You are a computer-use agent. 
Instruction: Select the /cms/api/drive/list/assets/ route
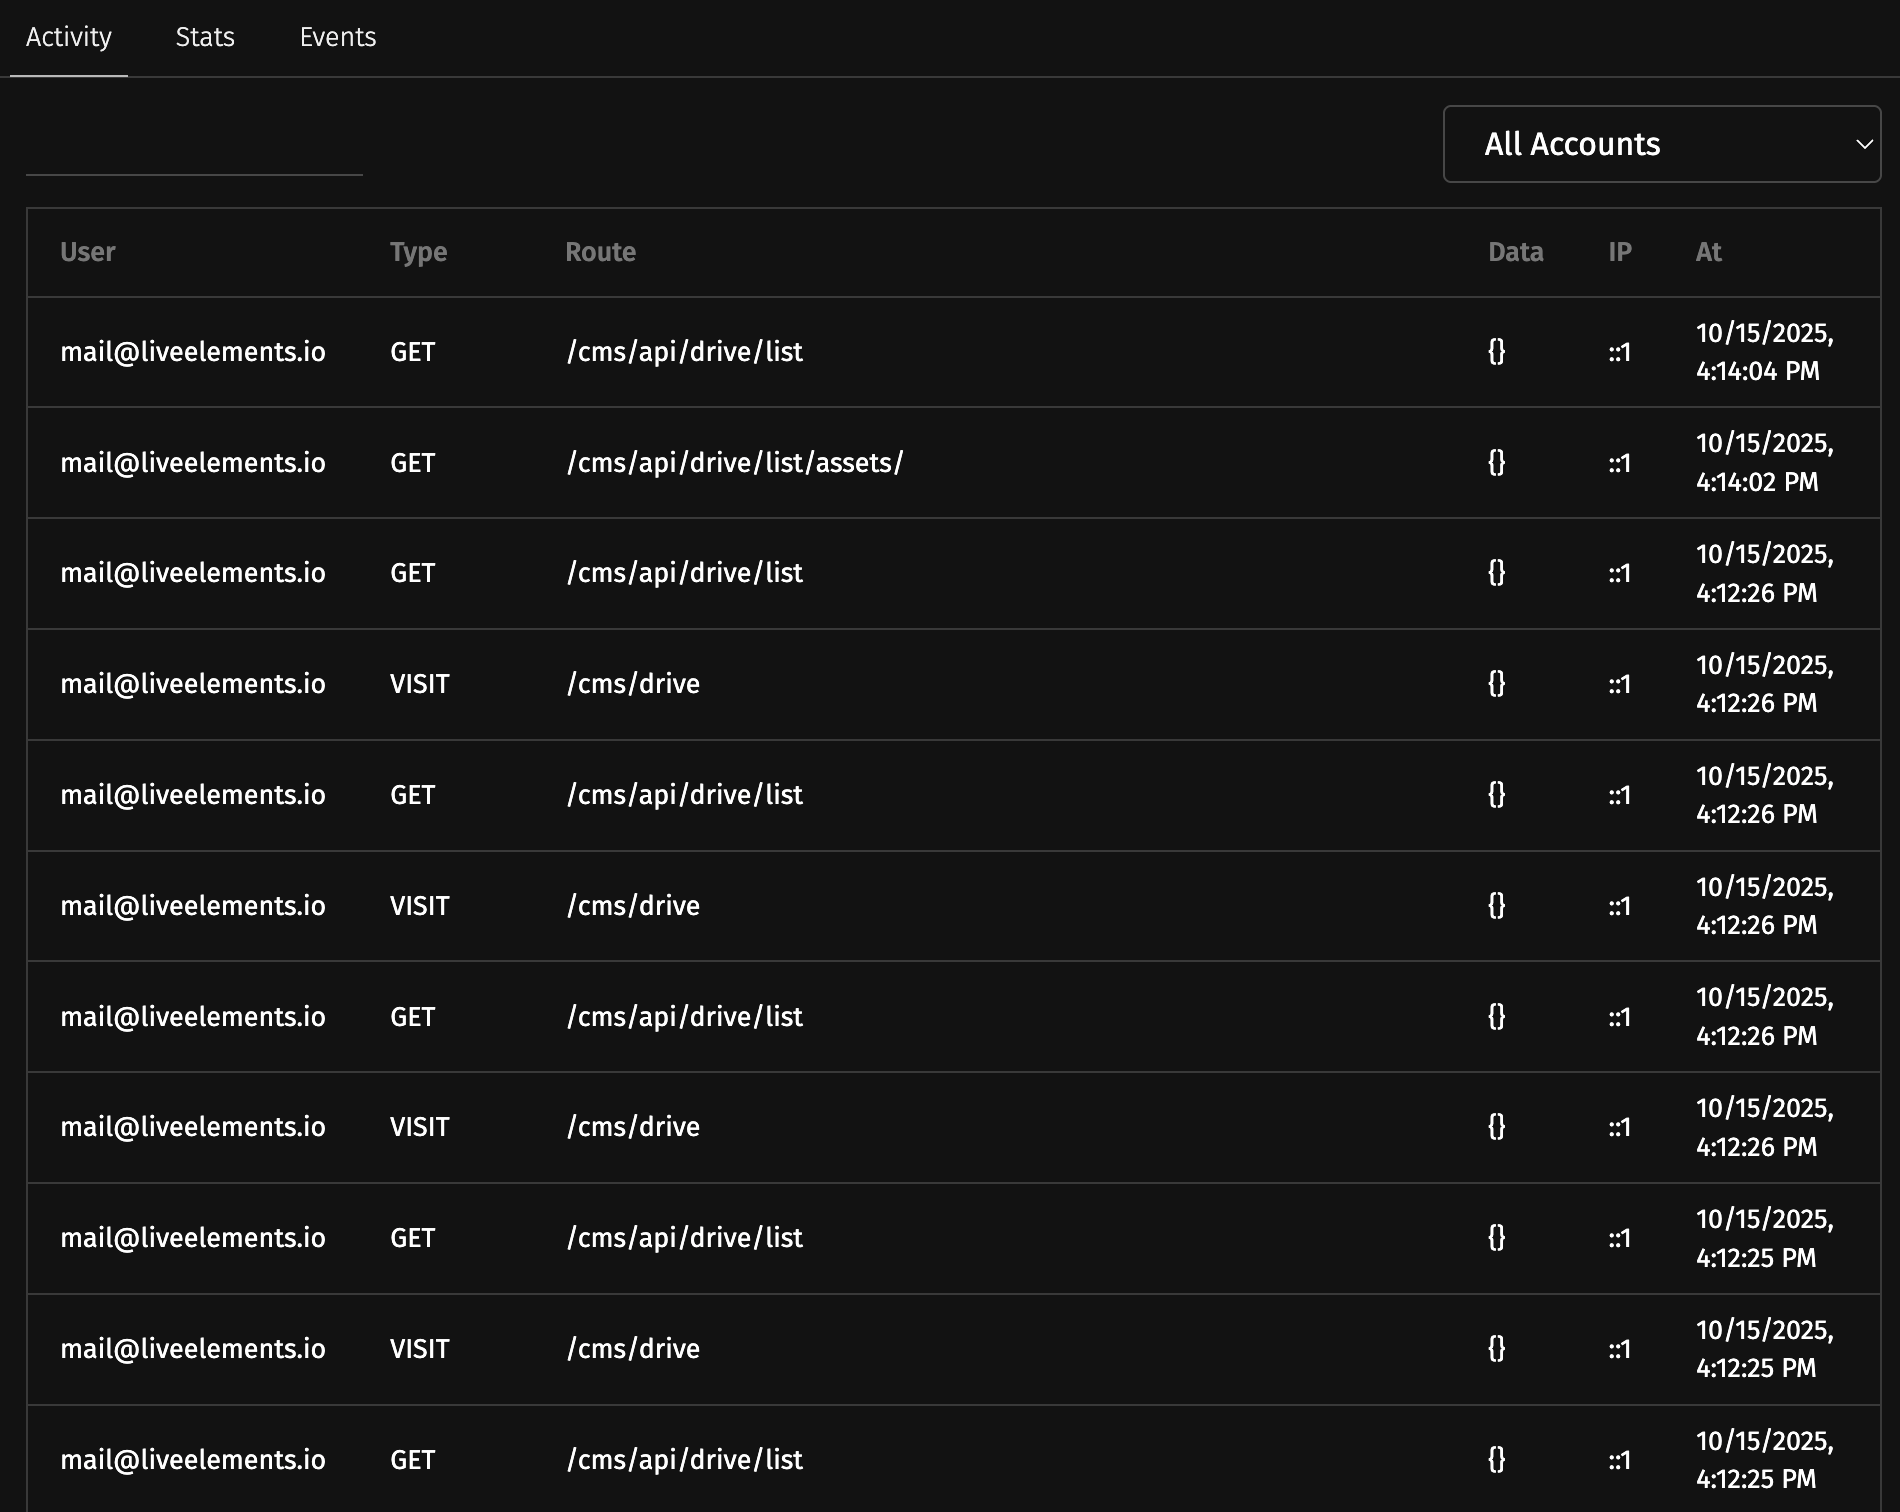[735, 463]
